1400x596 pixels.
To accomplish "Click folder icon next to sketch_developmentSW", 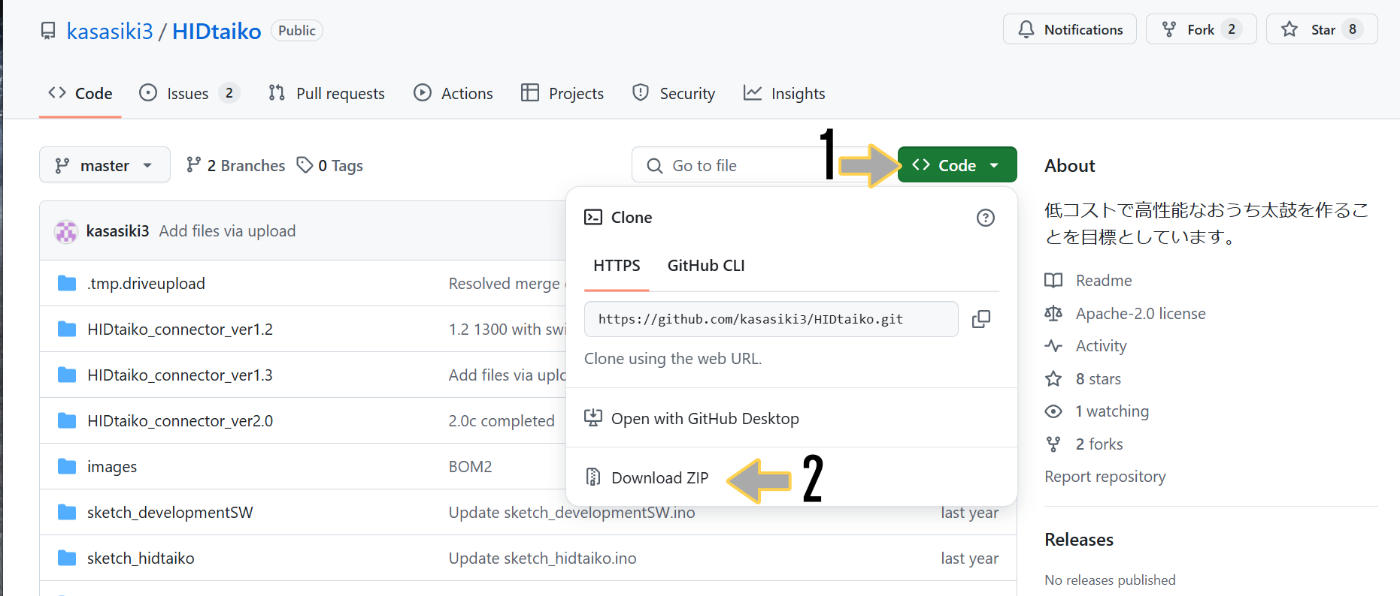I will [x=67, y=513].
